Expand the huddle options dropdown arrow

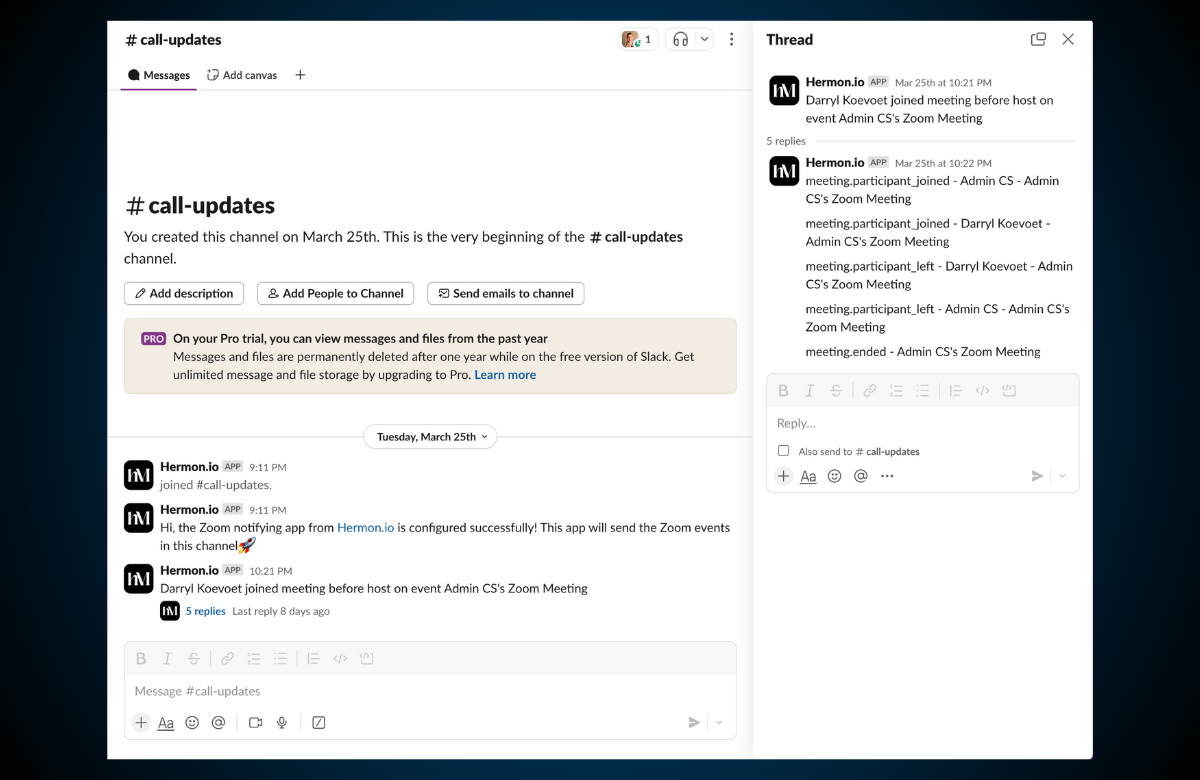[704, 40]
